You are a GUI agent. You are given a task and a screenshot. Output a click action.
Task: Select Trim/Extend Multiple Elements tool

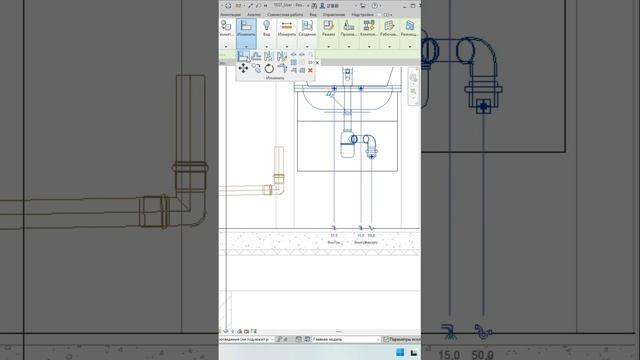[x=302, y=70]
